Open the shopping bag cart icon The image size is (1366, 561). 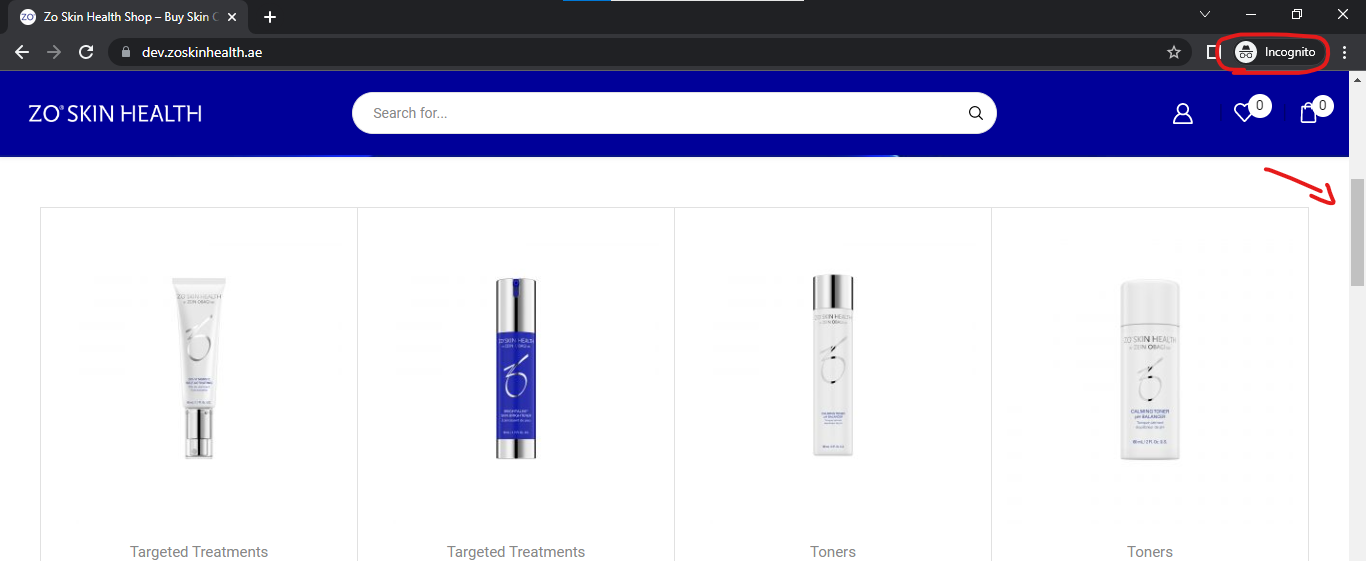click(x=1308, y=113)
